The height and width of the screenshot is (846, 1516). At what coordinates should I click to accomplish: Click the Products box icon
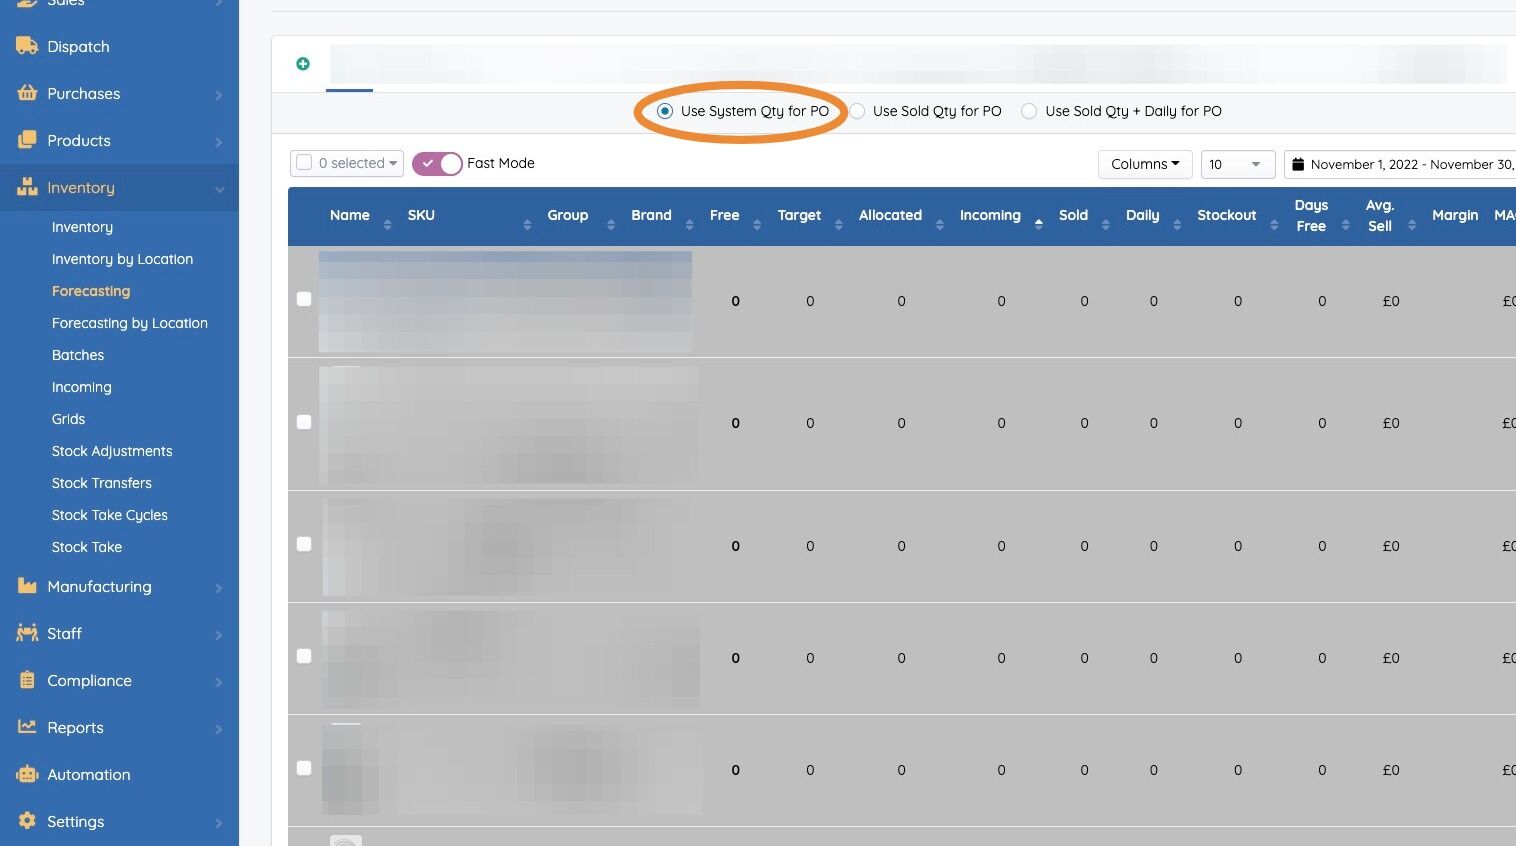(27, 140)
